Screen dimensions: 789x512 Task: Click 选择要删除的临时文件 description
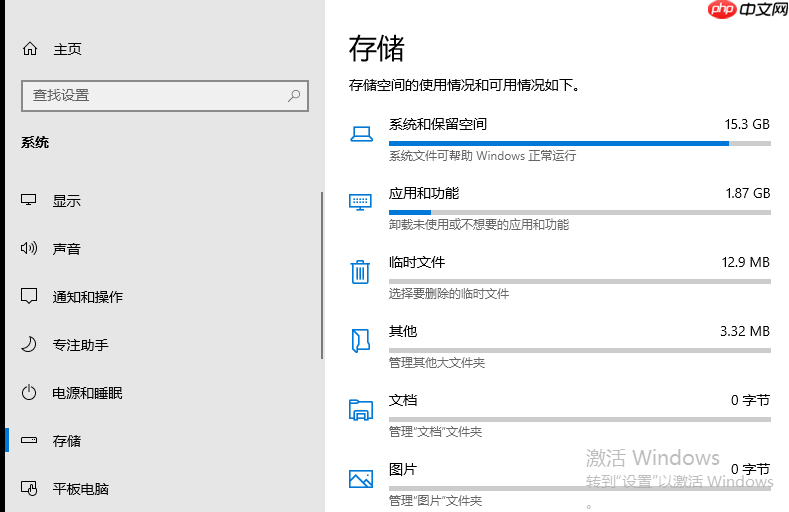(449, 294)
